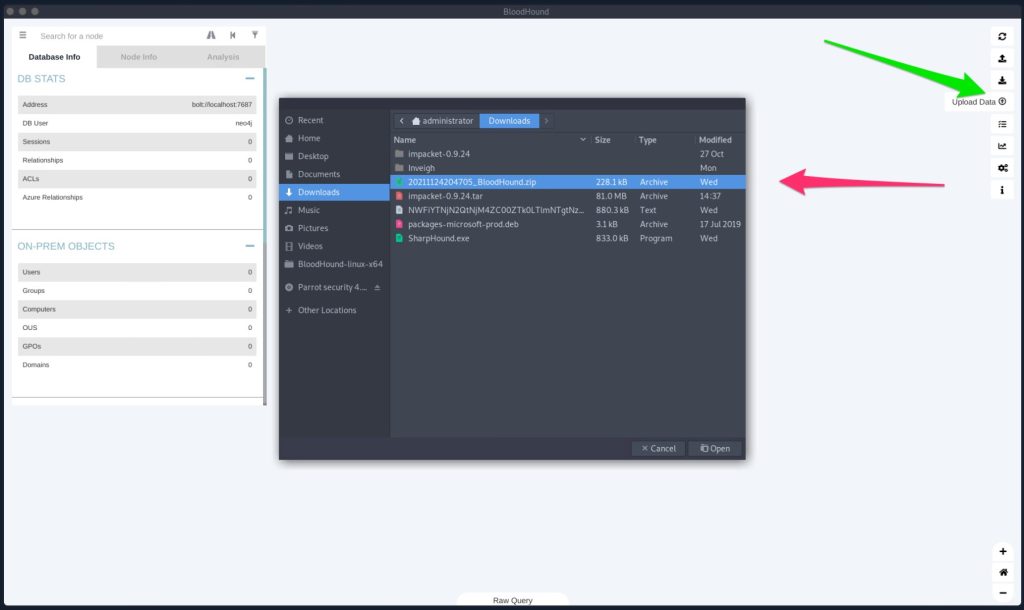Open the About info icon
Viewport: 1024px width, 610px height.
(x=1002, y=190)
